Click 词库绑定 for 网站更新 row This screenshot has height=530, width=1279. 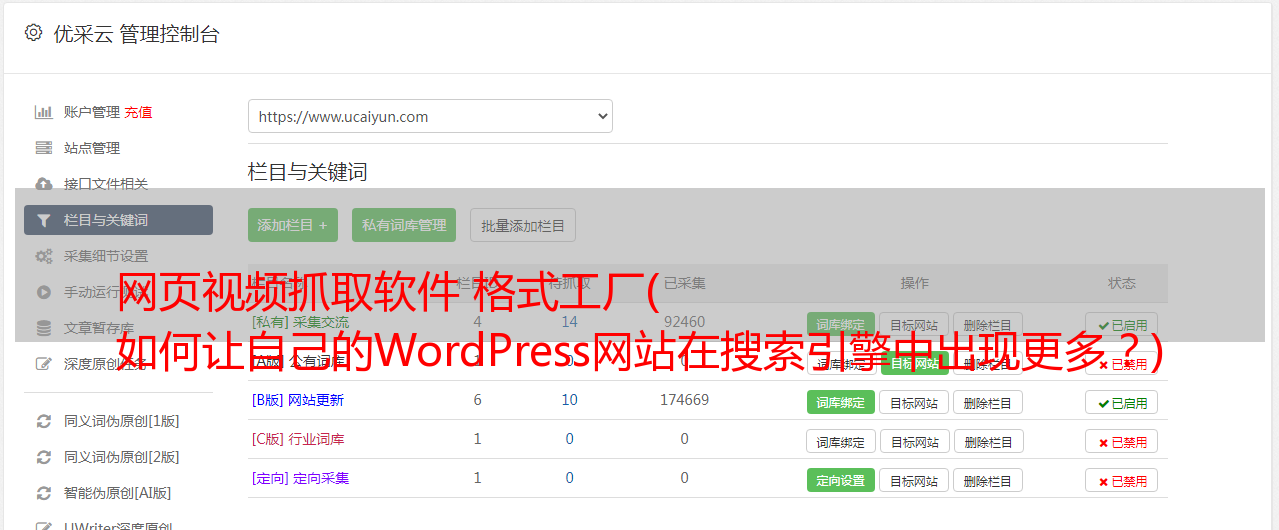pyautogui.click(x=841, y=402)
